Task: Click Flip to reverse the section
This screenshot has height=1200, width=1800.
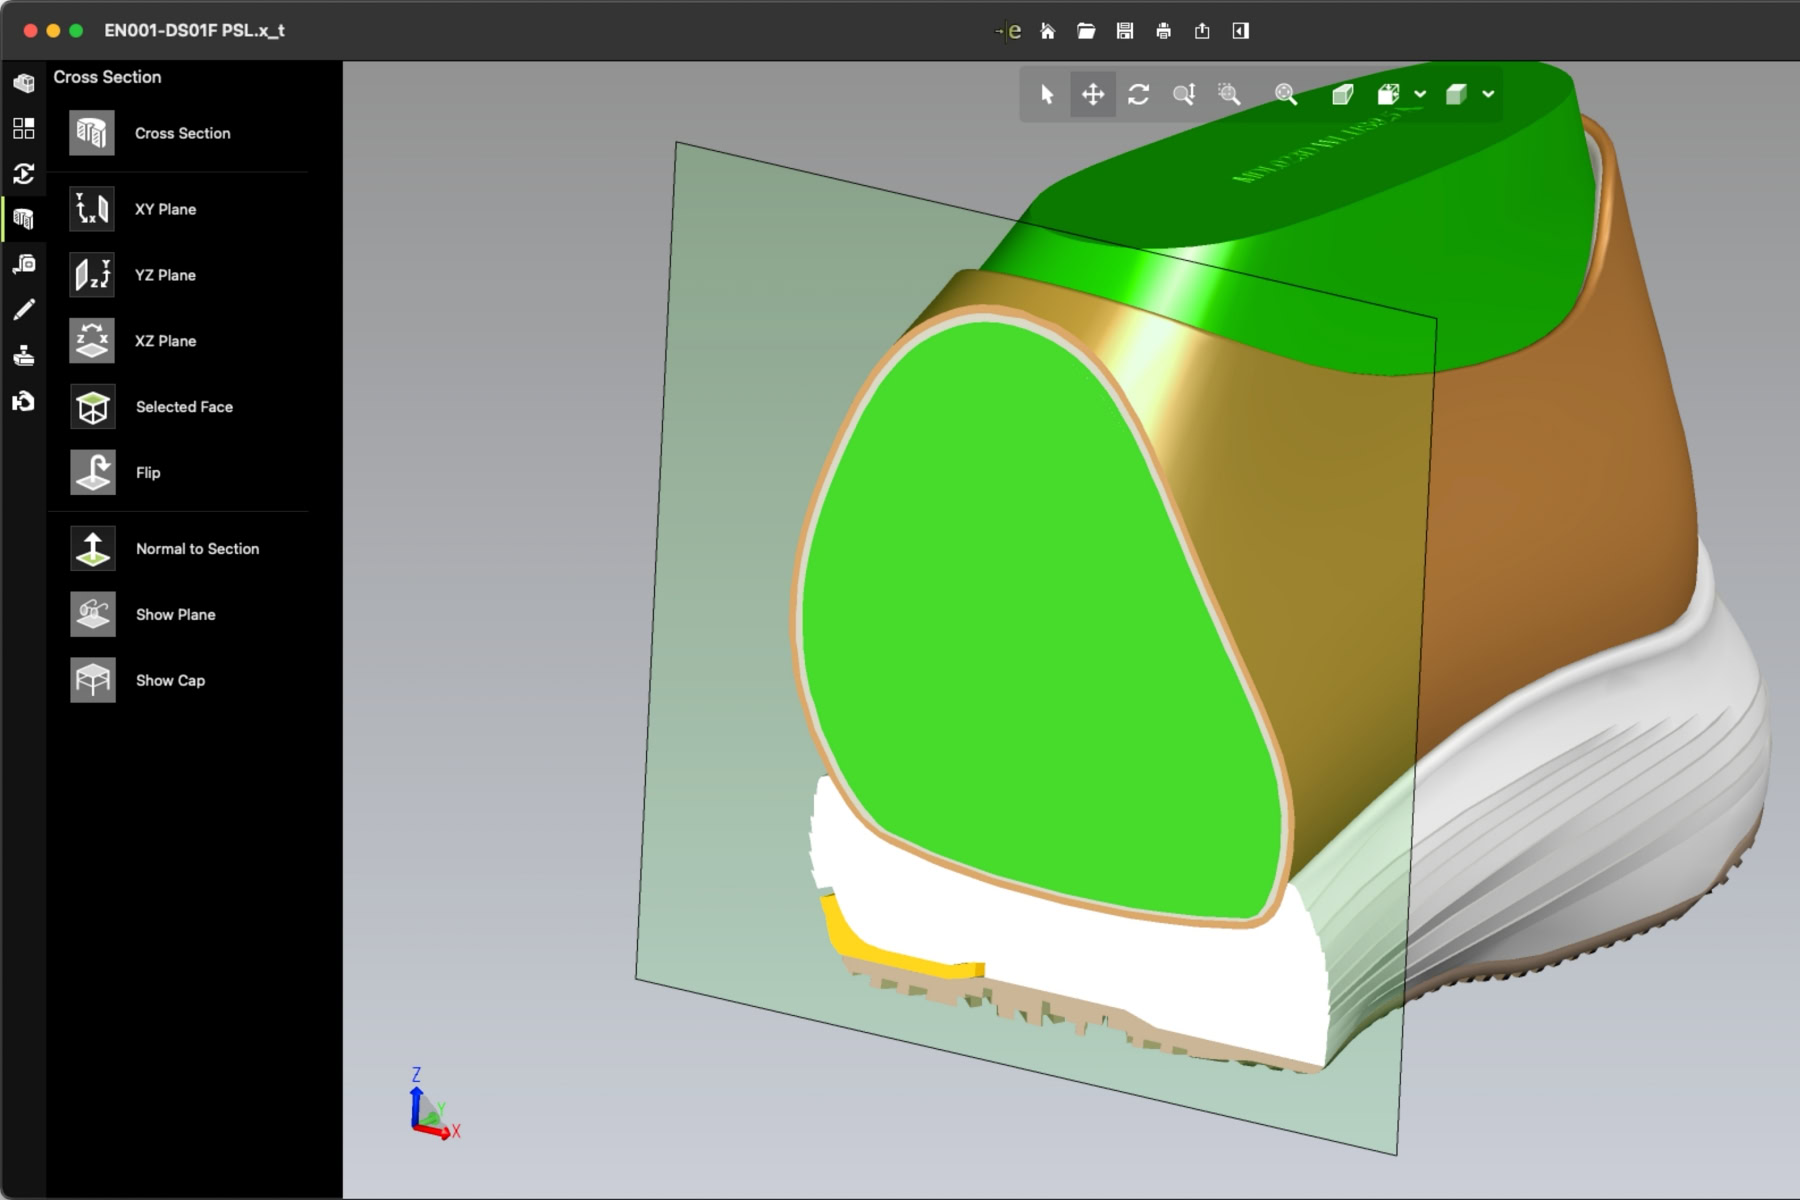Action: [x=92, y=472]
